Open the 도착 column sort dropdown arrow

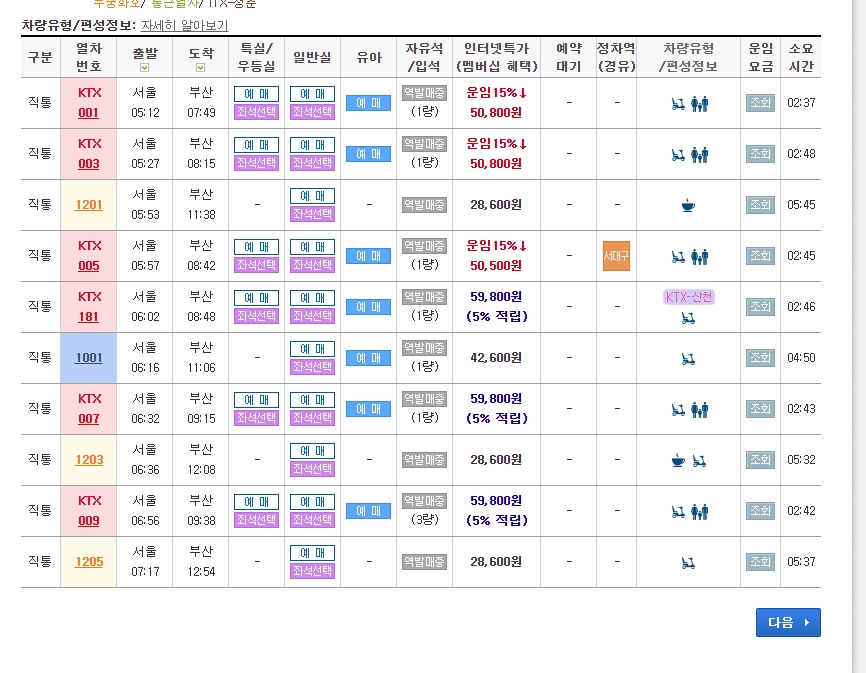pyautogui.click(x=200, y=67)
